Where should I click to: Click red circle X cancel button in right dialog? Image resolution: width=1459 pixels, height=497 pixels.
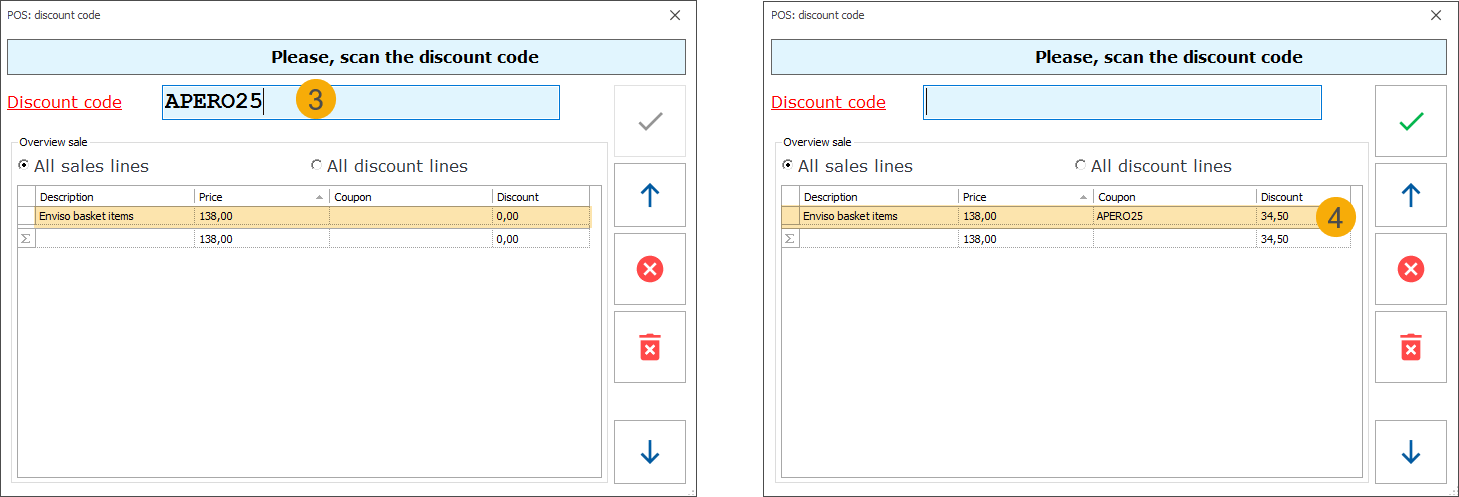(x=1410, y=269)
